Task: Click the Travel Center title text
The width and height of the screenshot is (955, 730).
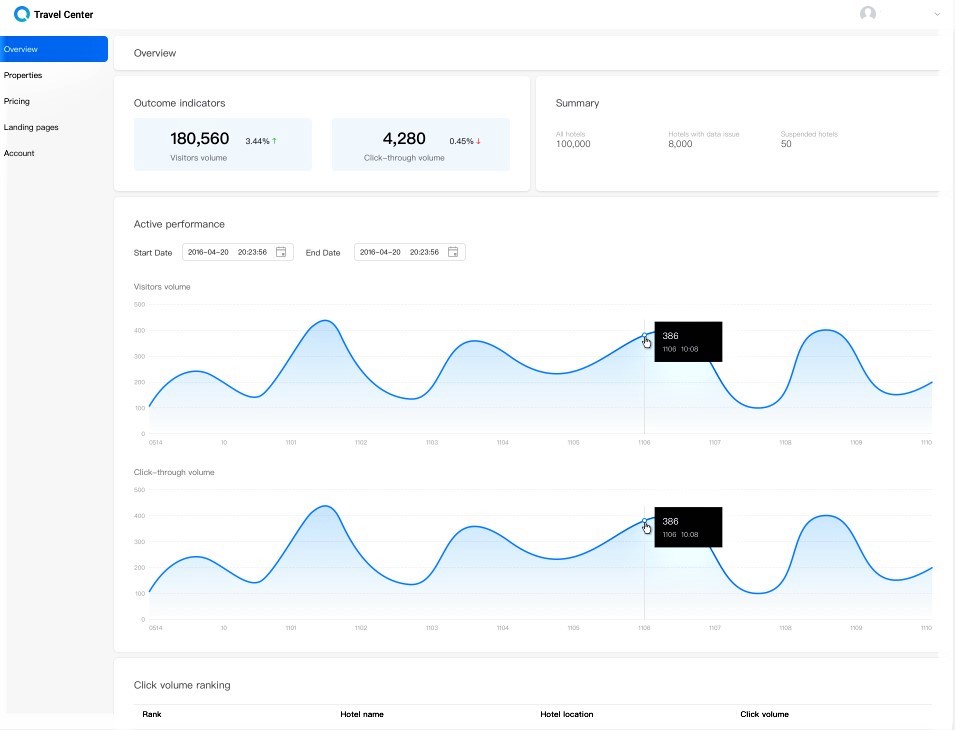Action: tap(63, 15)
